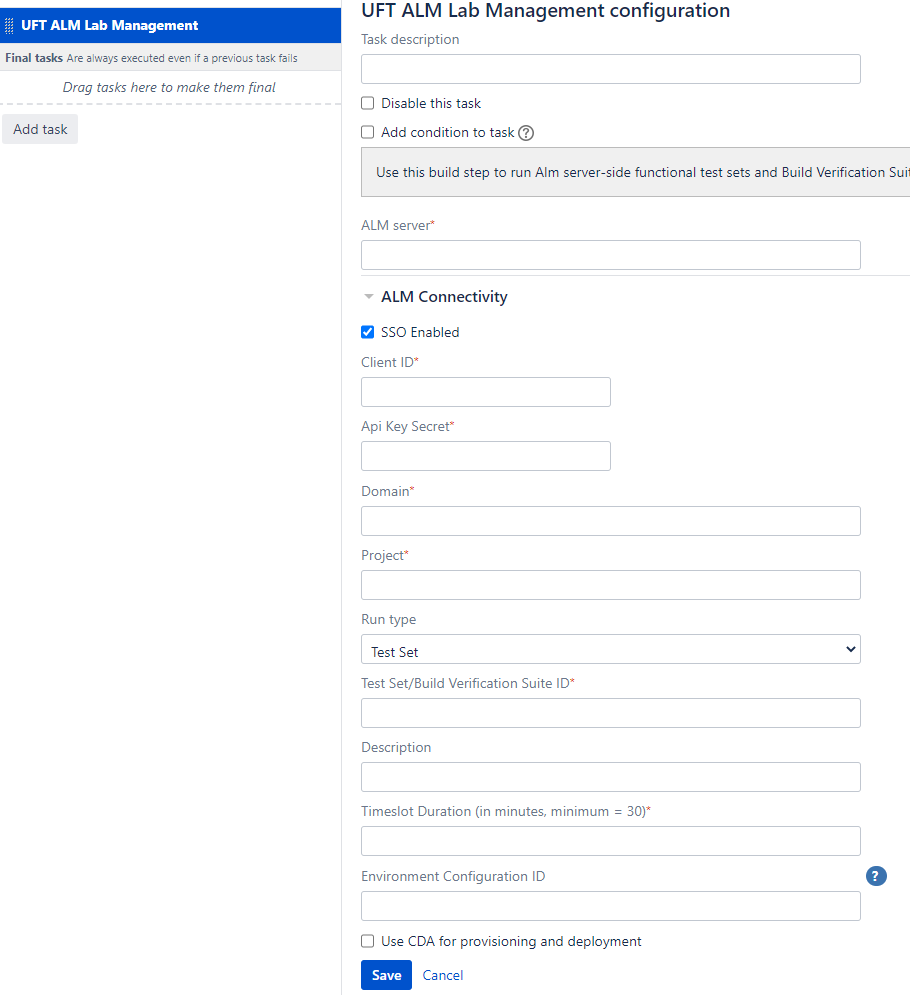Click the Save button
910x995 pixels.
point(386,975)
